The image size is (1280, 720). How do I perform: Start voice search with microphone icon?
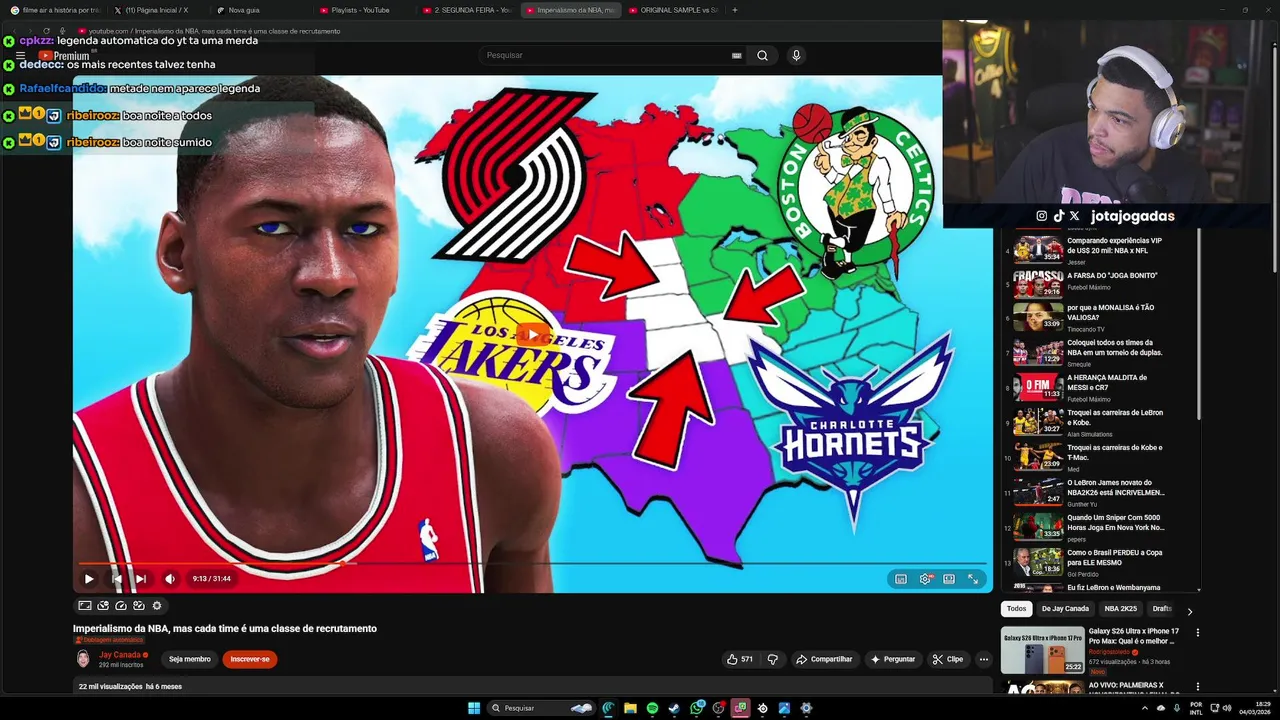point(796,55)
